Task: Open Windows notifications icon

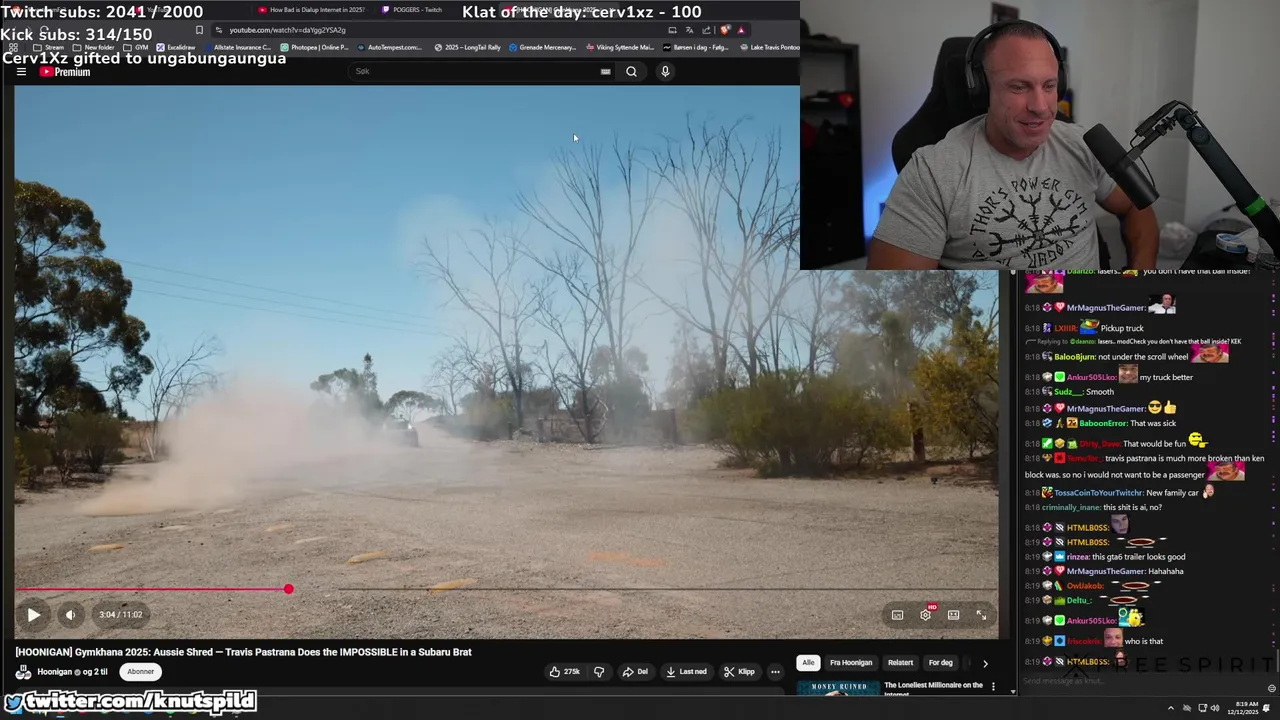Action: [x=1267, y=708]
